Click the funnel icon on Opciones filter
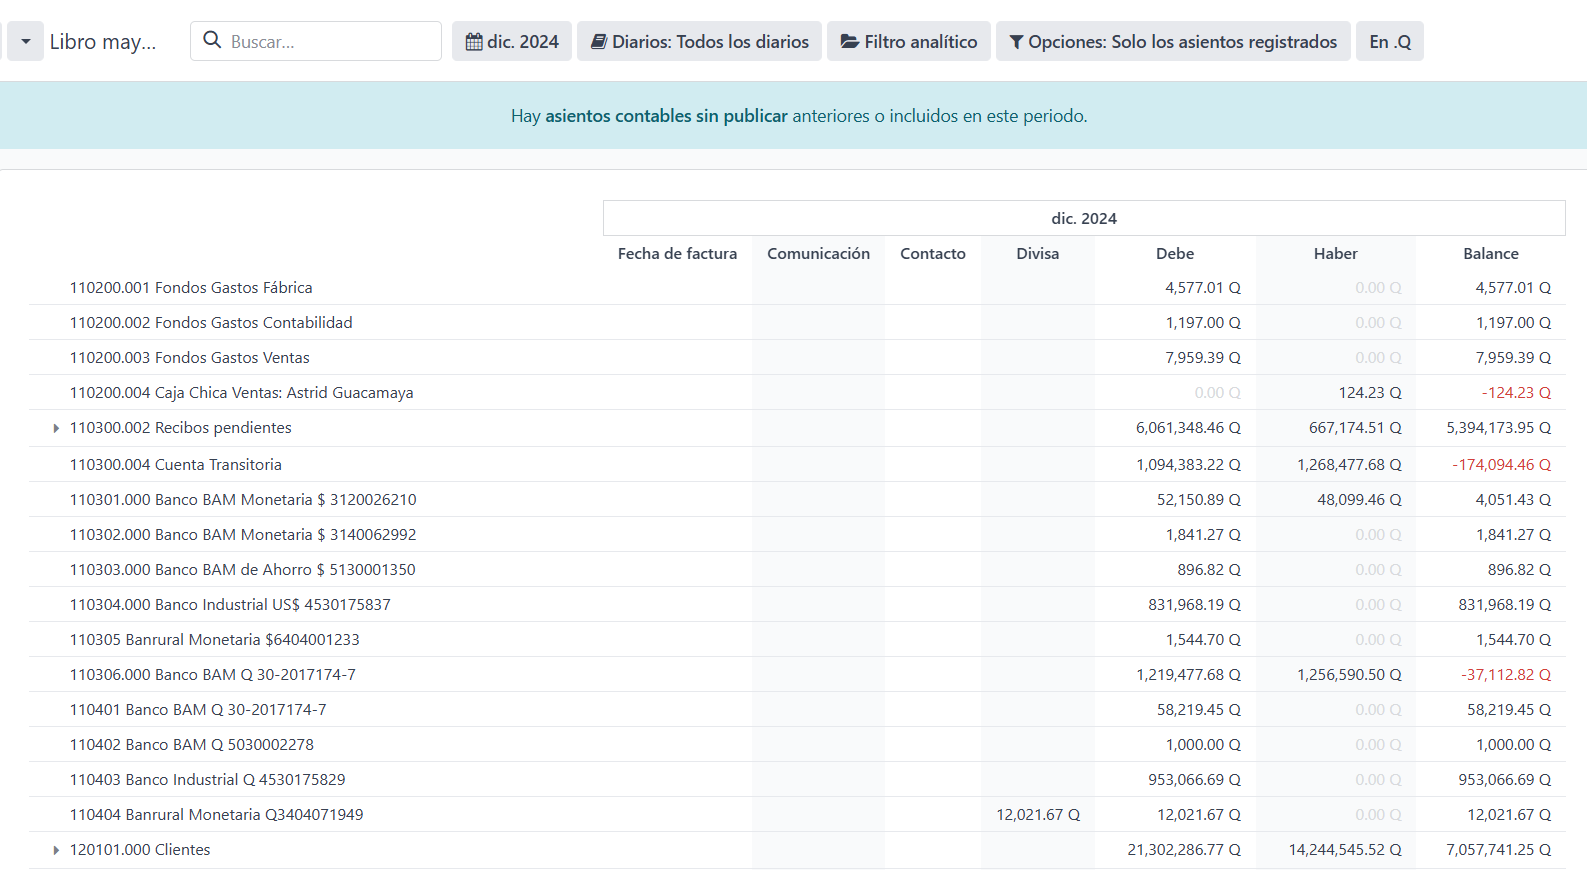1587x870 pixels. [1016, 42]
